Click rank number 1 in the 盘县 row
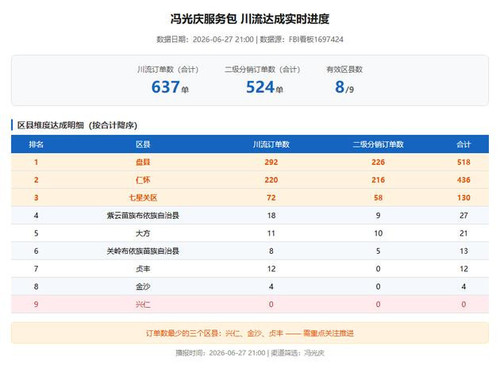Screen dimensions: 500x368 point(36,162)
